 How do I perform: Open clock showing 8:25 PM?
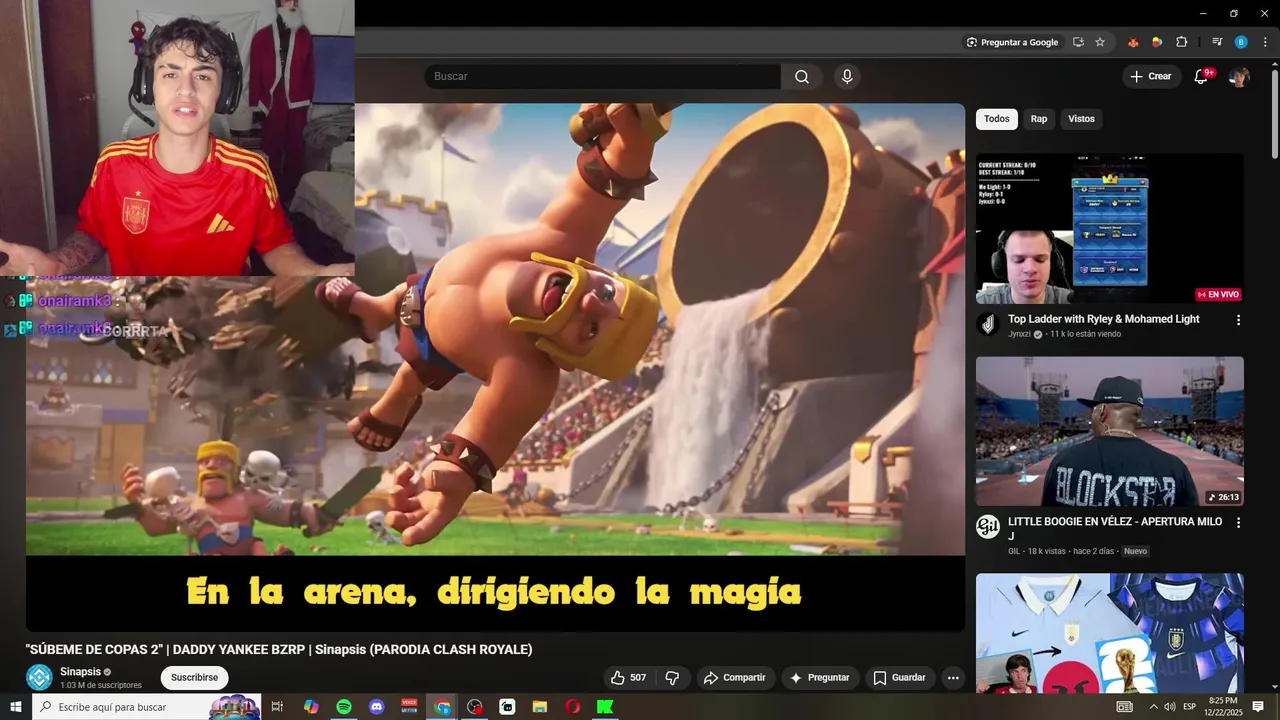coord(1223,707)
